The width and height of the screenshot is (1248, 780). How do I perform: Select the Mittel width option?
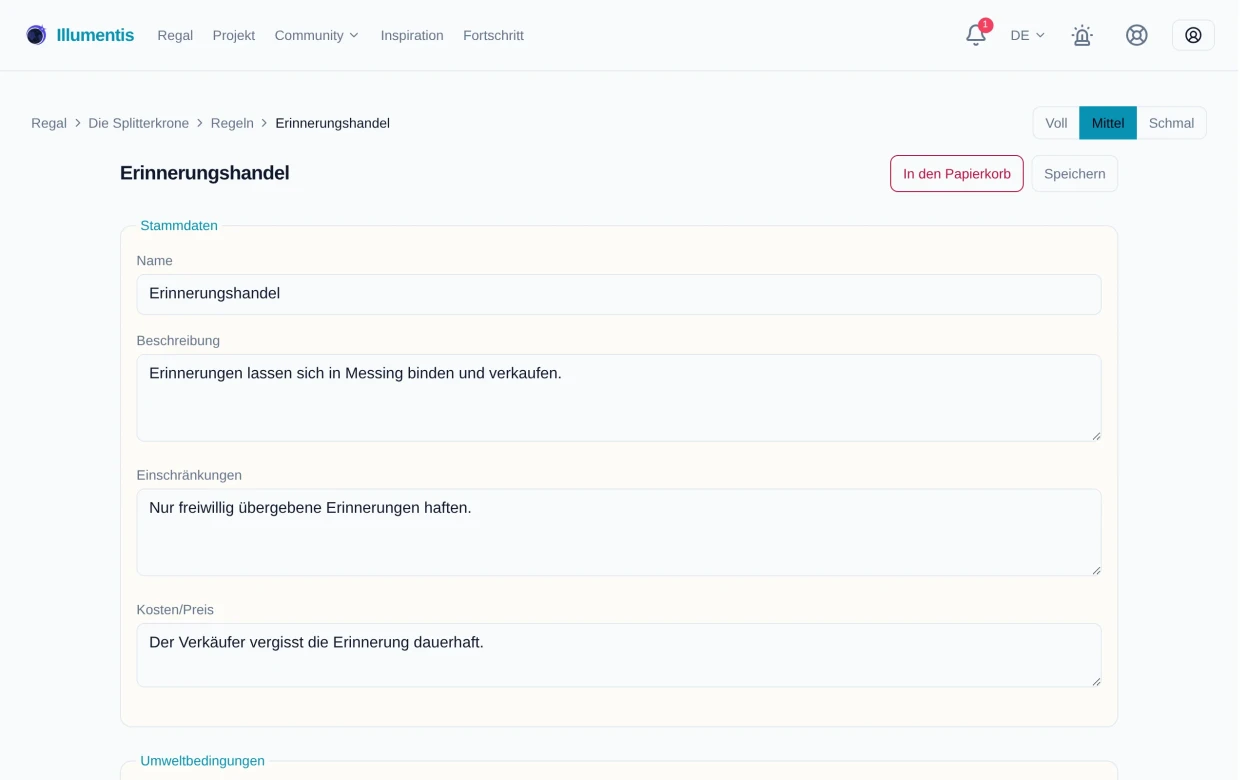(1108, 123)
